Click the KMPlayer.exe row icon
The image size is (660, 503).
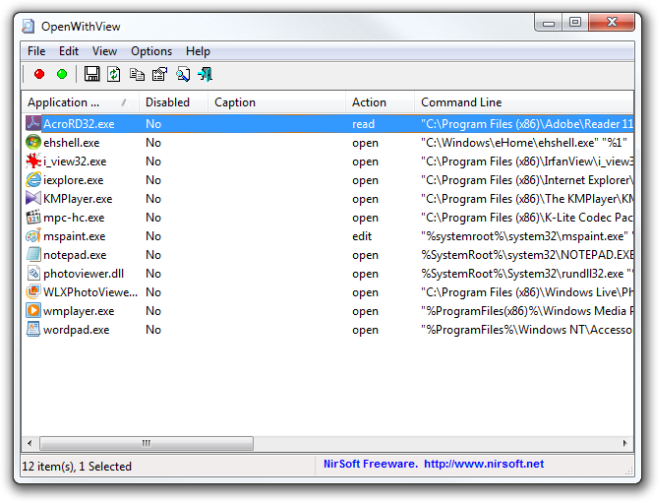33,198
